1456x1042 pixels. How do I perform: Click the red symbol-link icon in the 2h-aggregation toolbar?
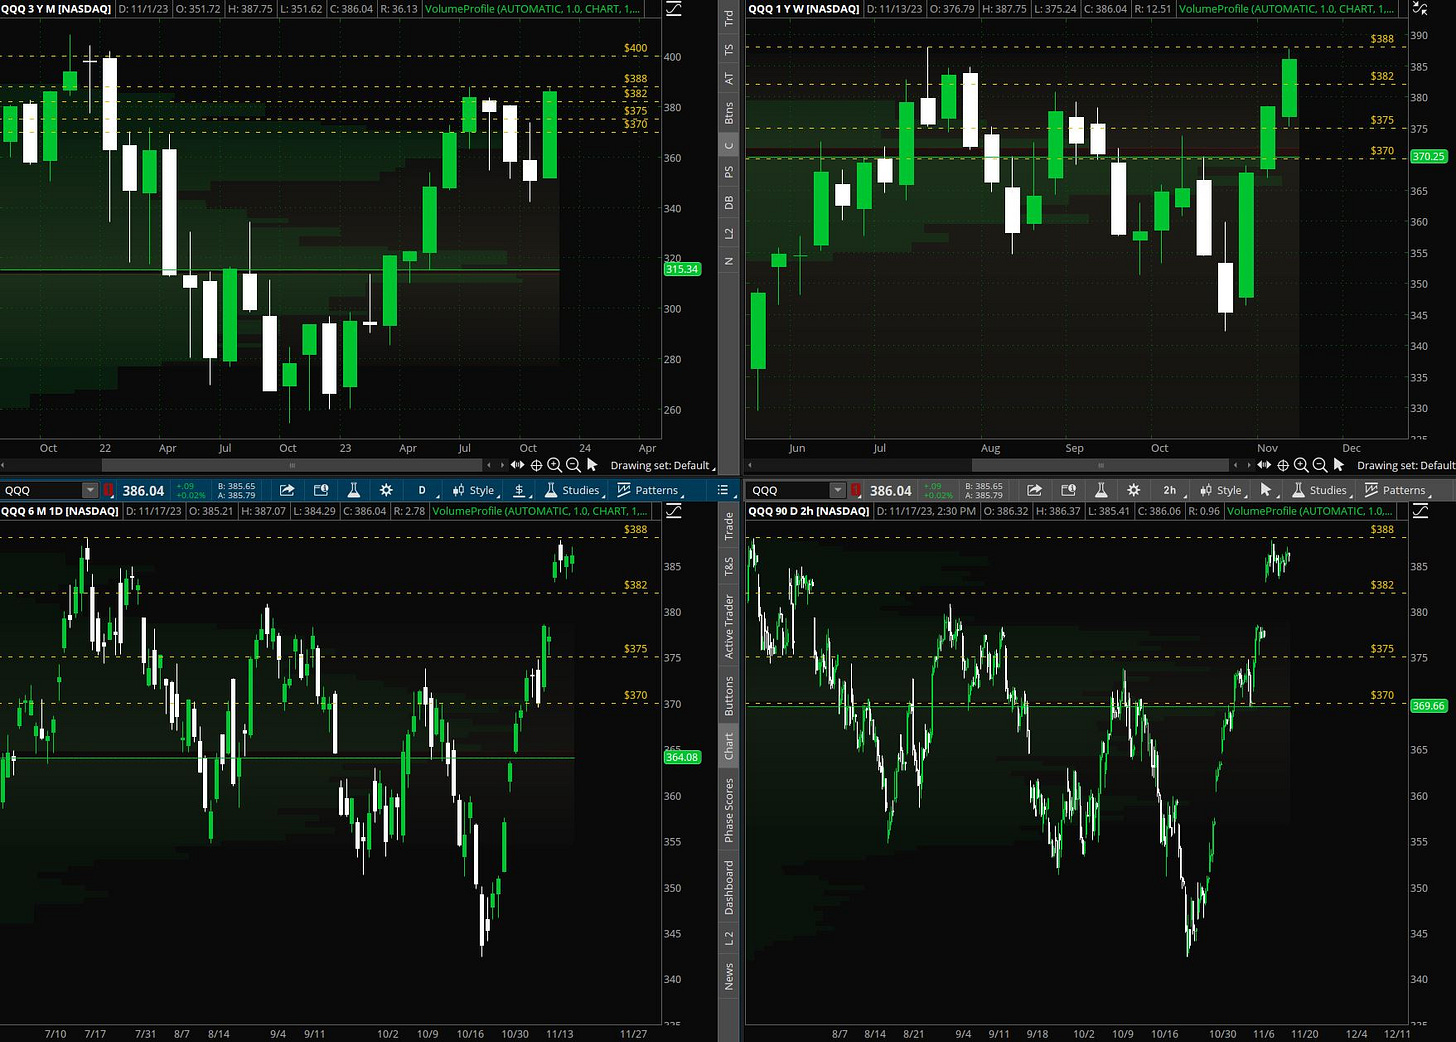(x=855, y=490)
